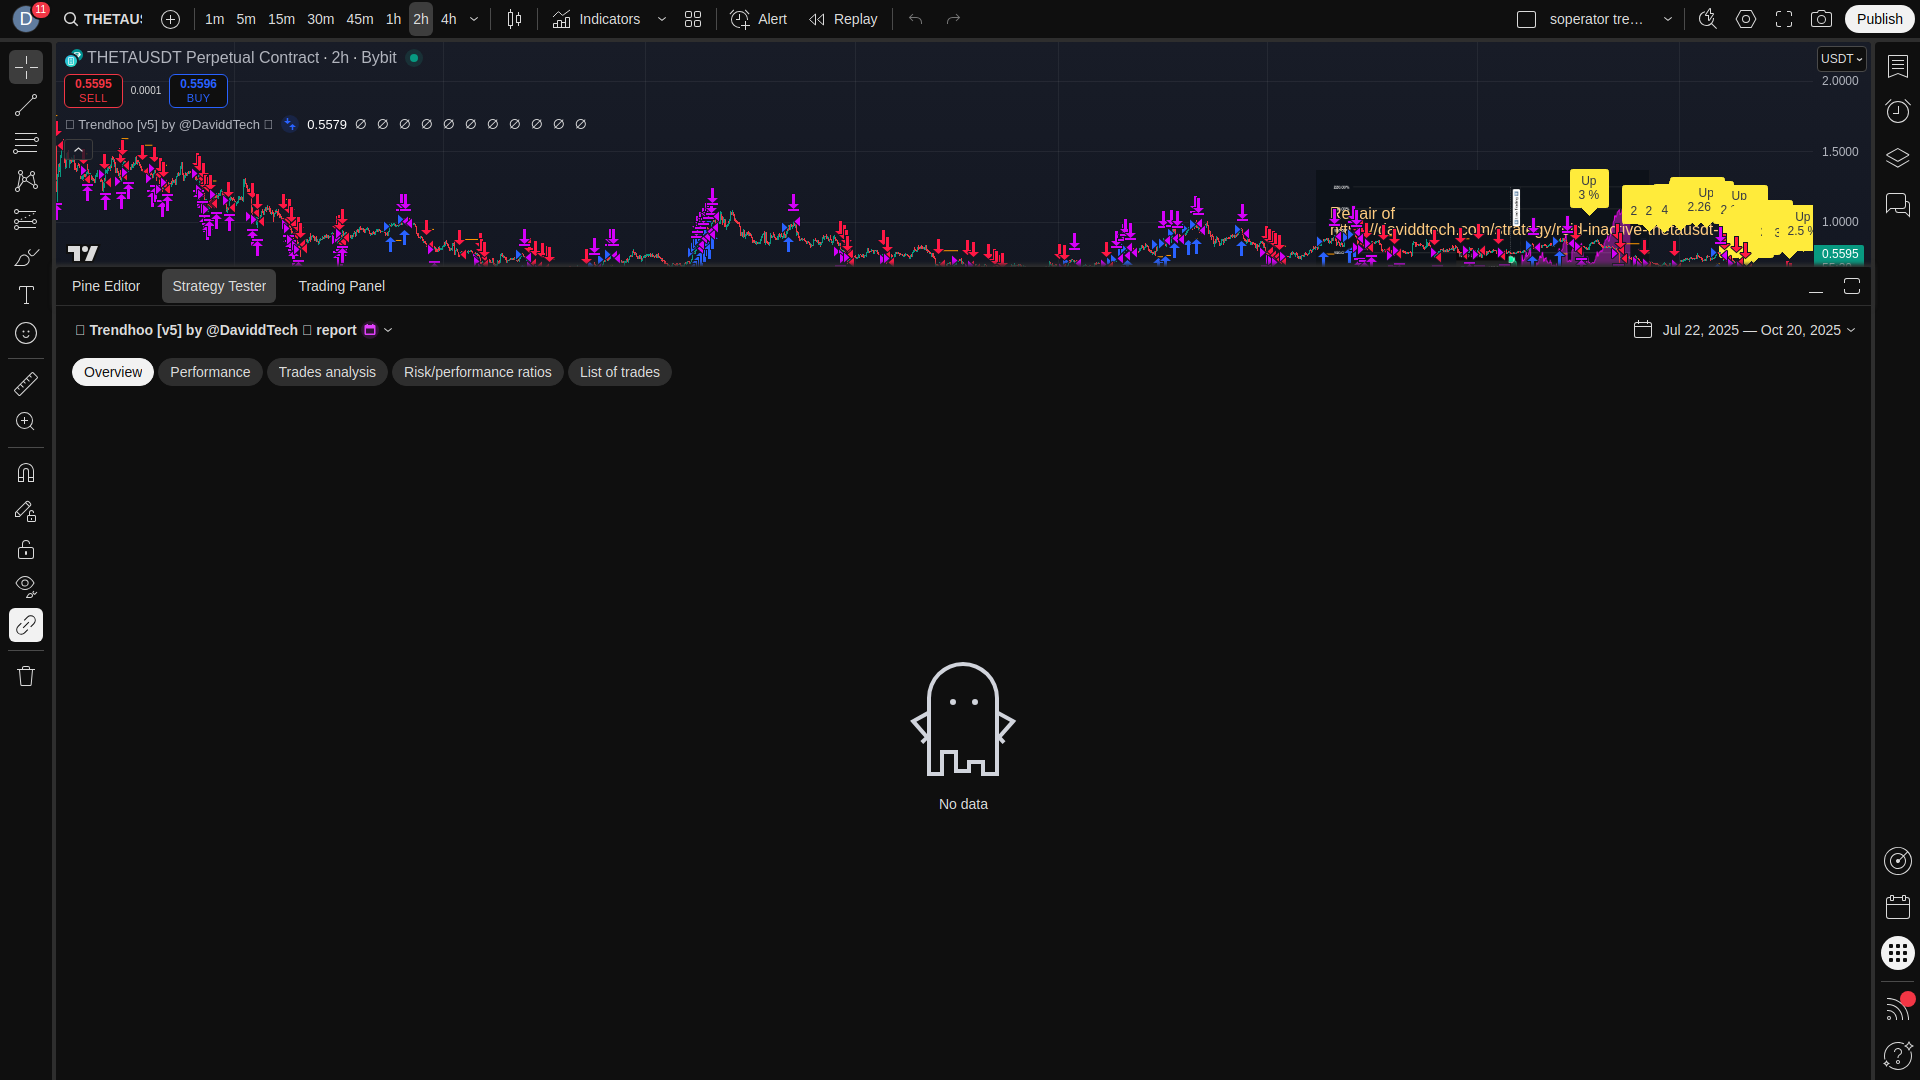Click the Publish button
The image size is (1920, 1080).
pos(1879,19)
